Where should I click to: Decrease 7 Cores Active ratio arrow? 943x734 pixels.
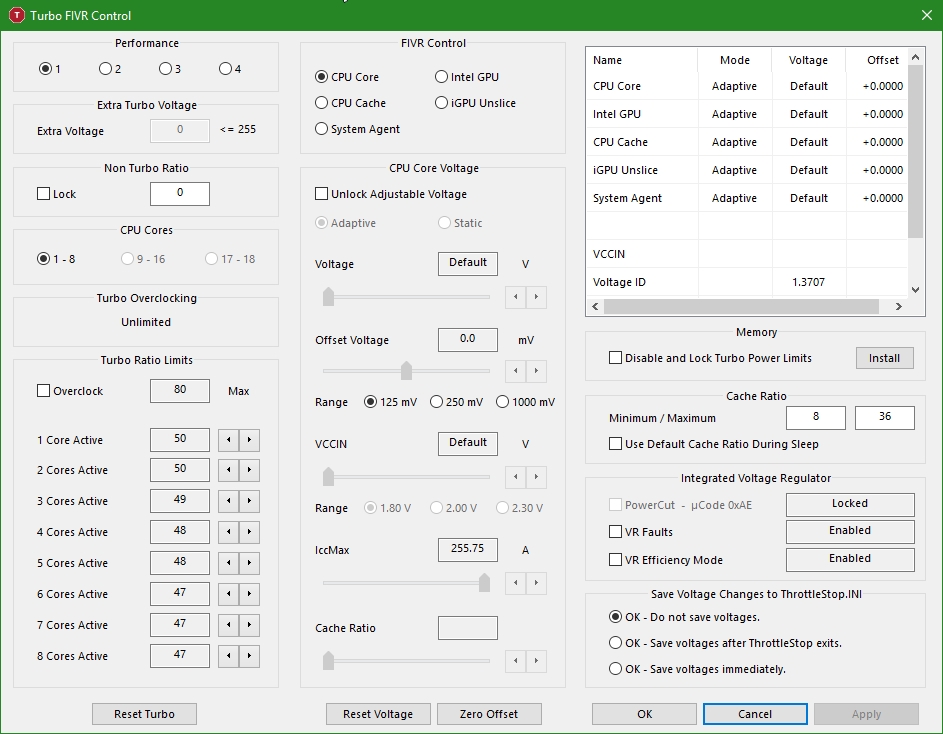229,625
